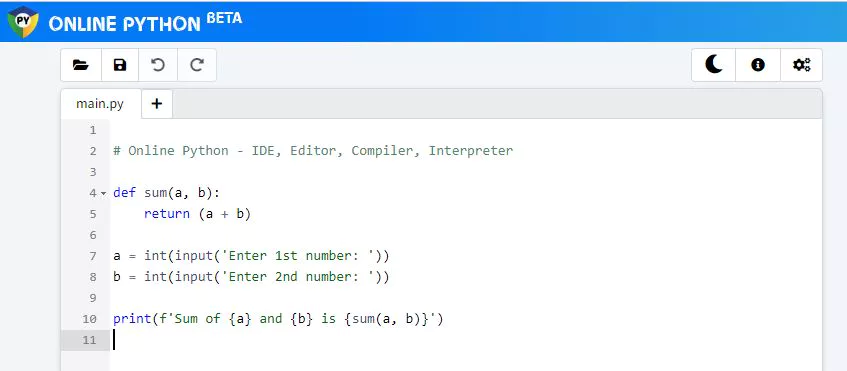Undo the last edit

pyautogui.click(x=158, y=65)
